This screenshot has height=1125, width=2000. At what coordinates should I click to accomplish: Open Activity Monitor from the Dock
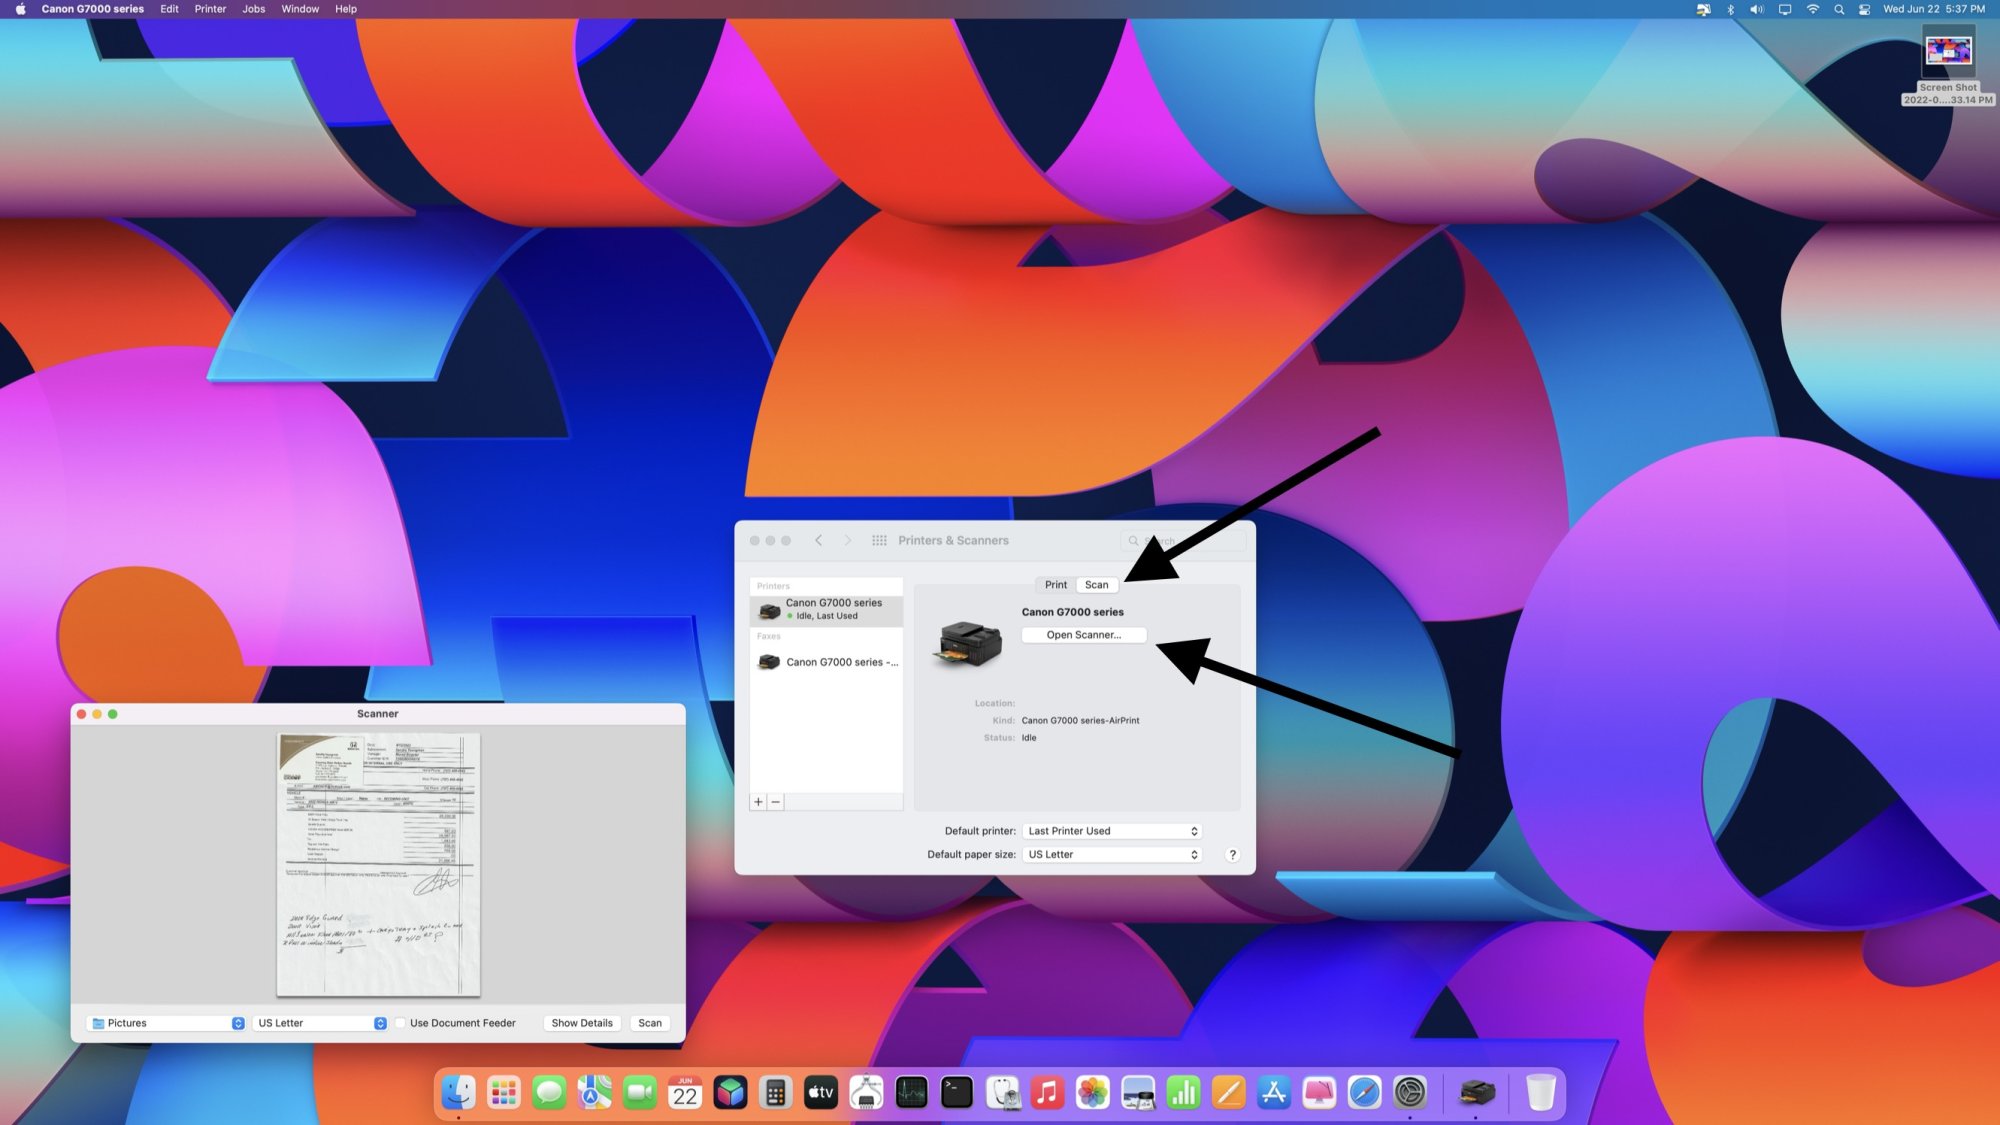911,1092
